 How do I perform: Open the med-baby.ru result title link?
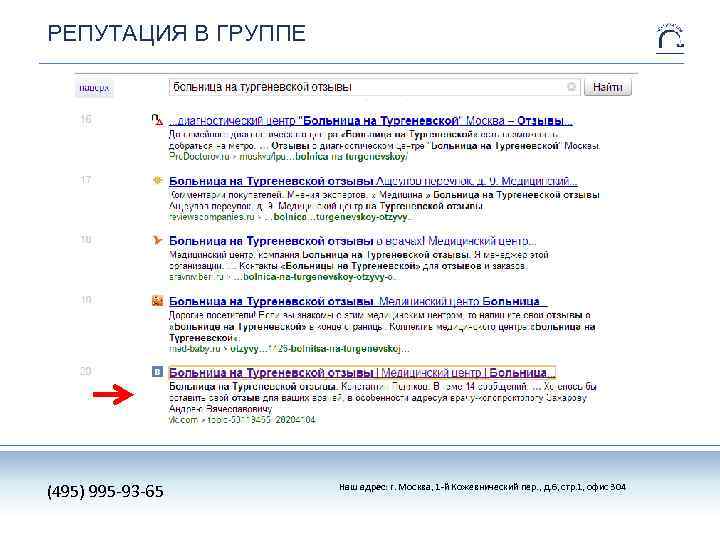(358, 301)
